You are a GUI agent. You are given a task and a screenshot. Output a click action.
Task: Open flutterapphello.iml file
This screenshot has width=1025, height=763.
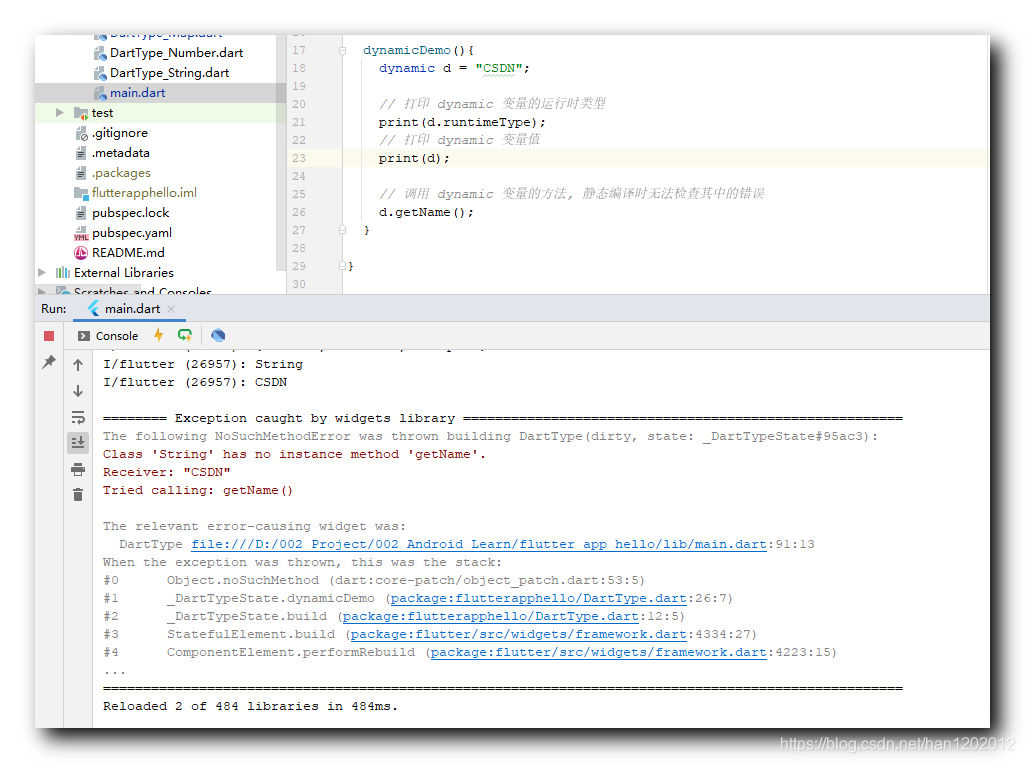click(144, 193)
